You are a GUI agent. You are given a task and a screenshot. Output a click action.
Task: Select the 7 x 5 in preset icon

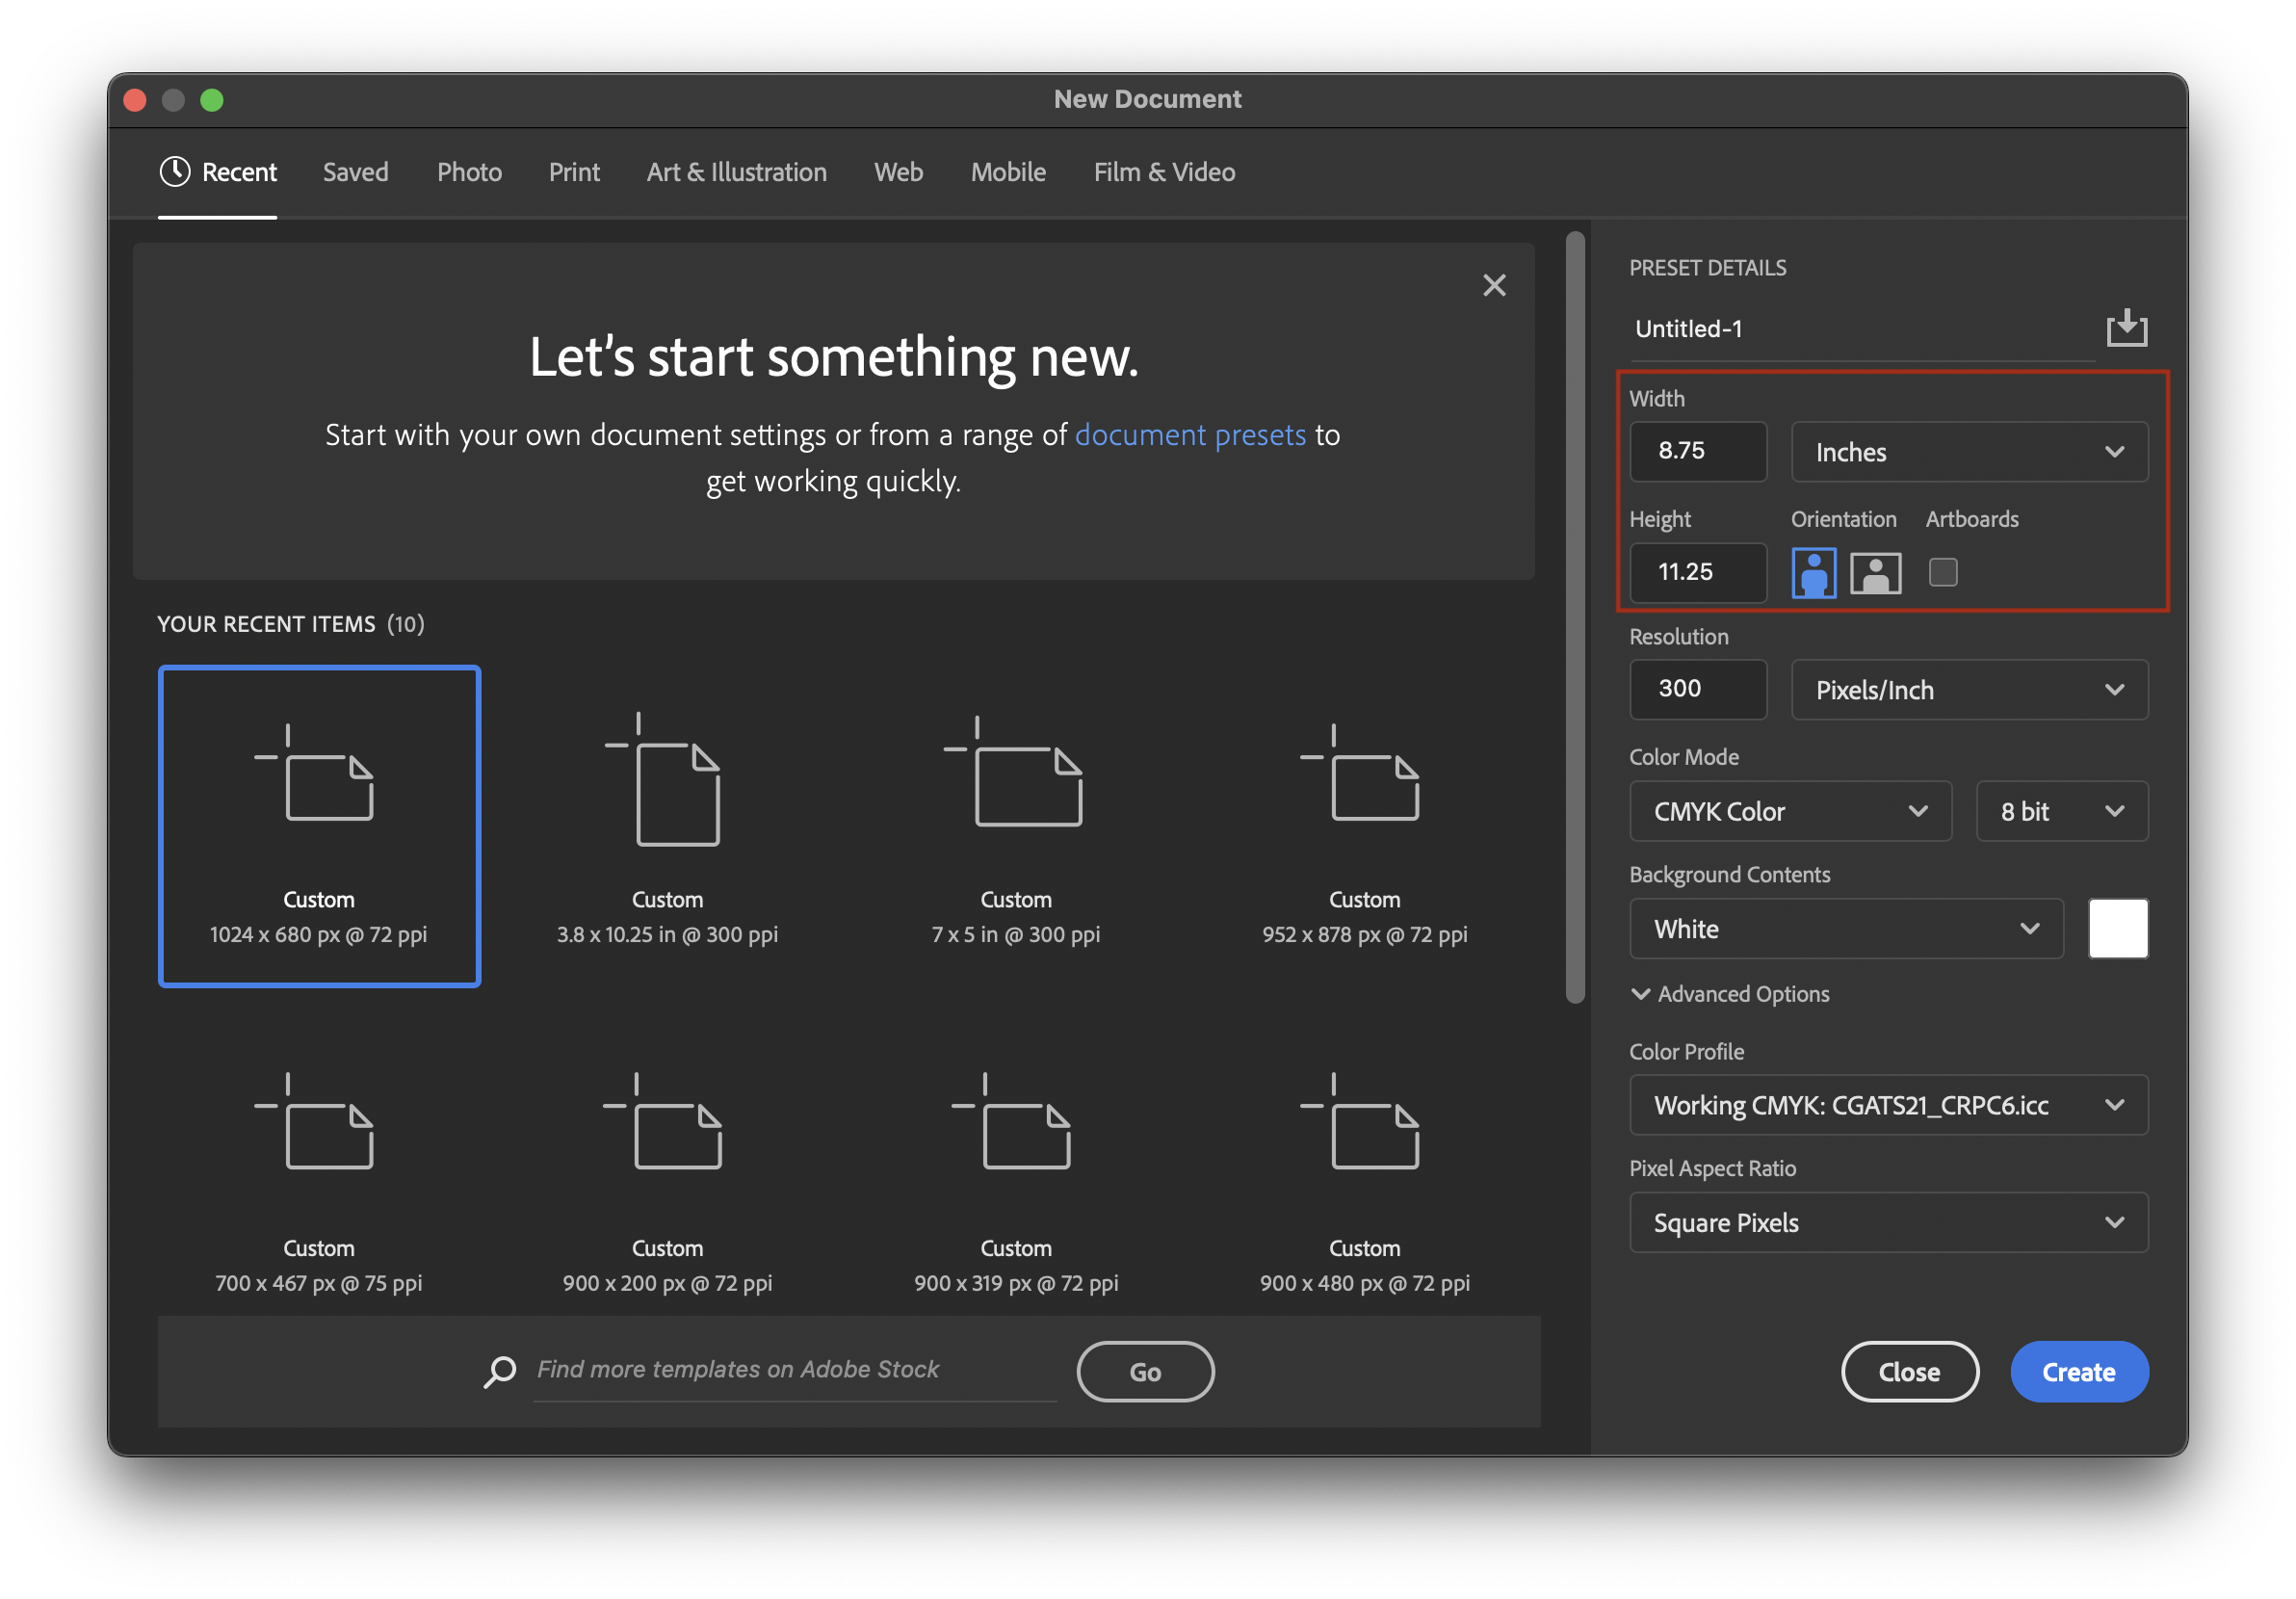point(1016,774)
